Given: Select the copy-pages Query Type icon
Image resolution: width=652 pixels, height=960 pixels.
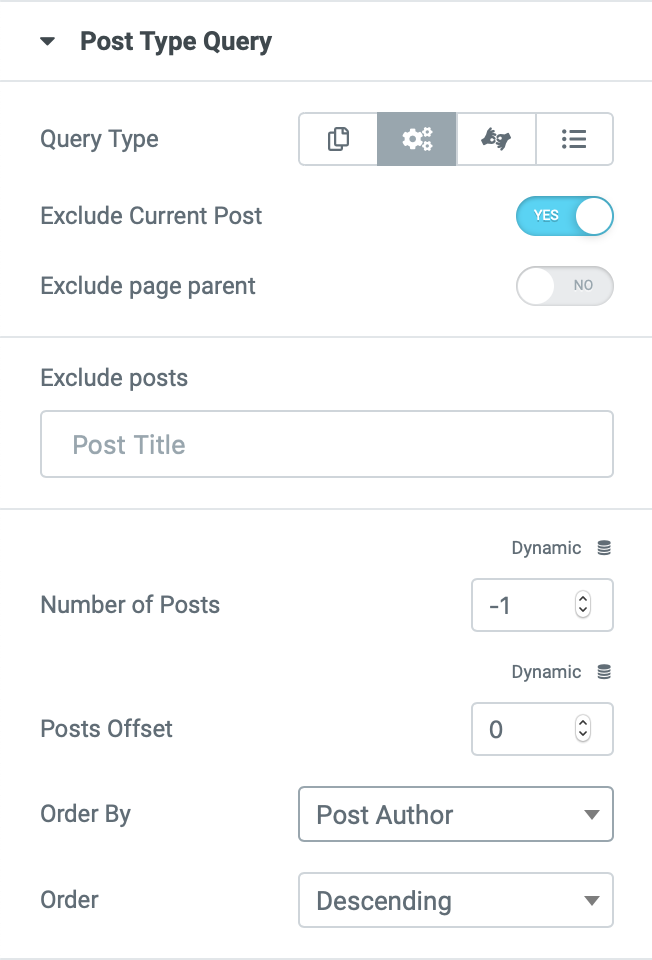Looking at the screenshot, I should click(338, 139).
